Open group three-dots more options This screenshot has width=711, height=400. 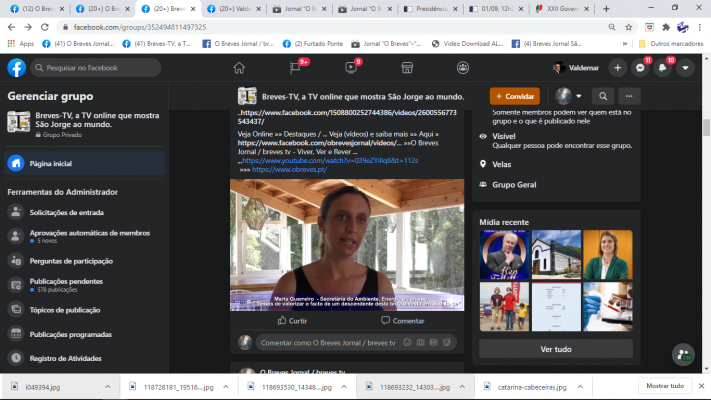pyautogui.click(x=629, y=96)
